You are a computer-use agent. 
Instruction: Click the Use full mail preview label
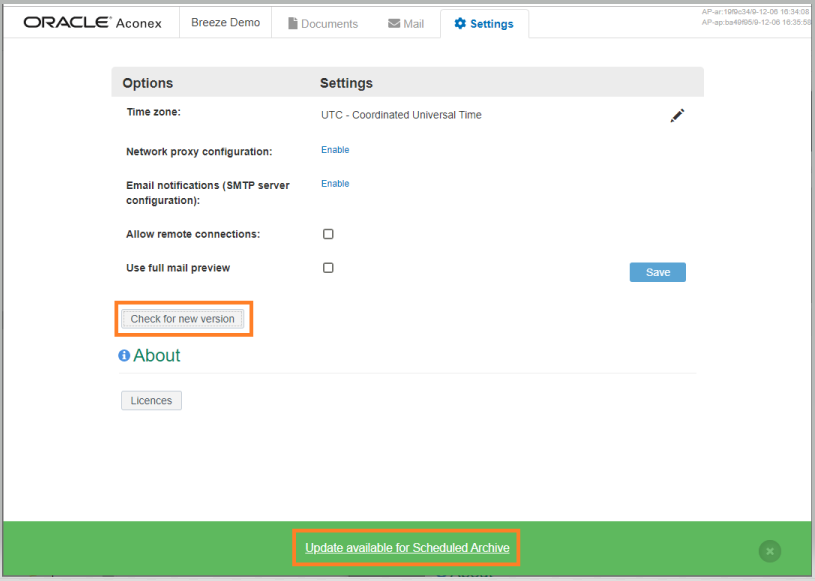pos(178,268)
